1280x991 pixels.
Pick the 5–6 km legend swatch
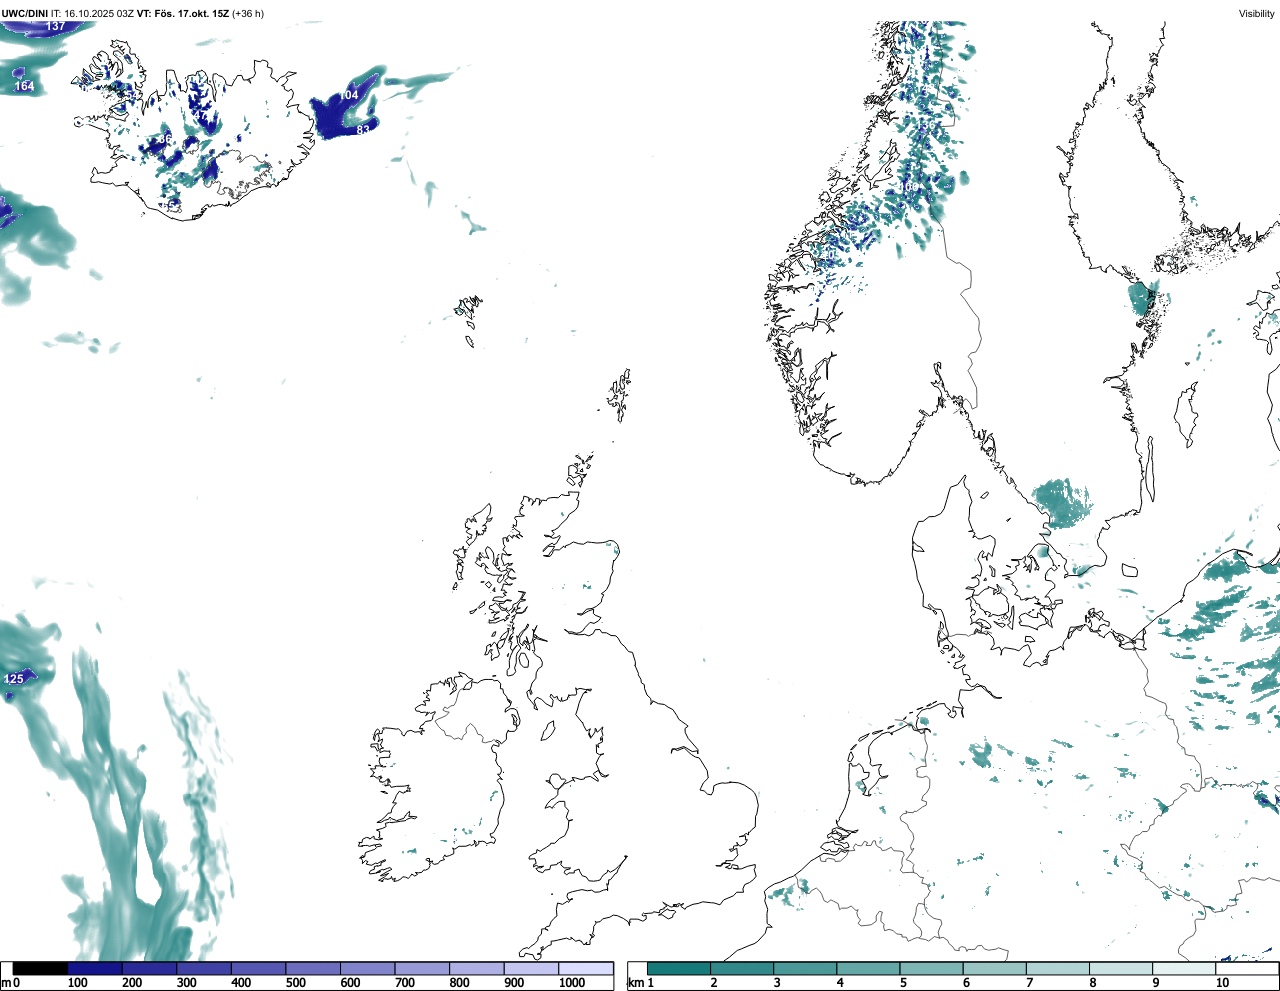(931, 969)
